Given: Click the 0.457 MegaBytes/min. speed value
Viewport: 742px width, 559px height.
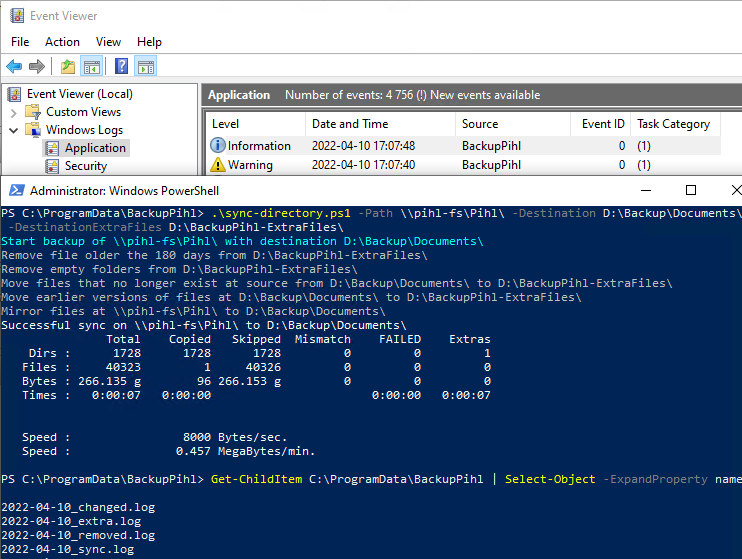Looking at the screenshot, I should pyautogui.click(x=245, y=452).
